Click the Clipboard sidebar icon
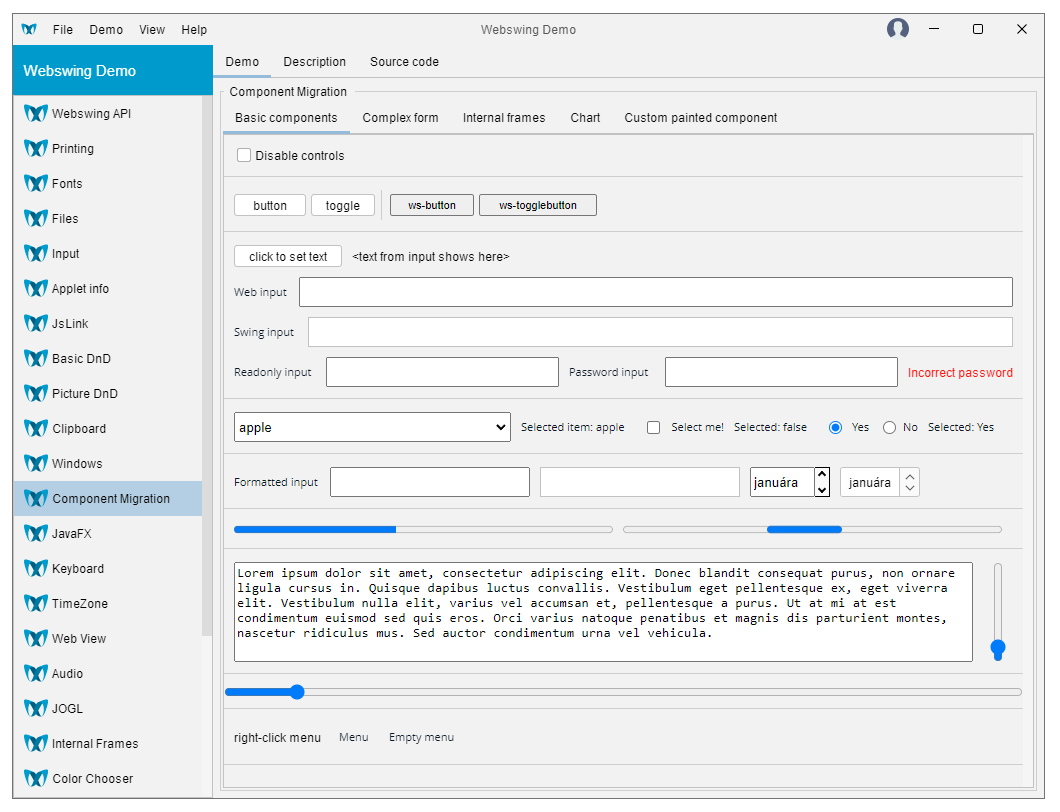This screenshot has height=812, width=1060. (x=36, y=429)
